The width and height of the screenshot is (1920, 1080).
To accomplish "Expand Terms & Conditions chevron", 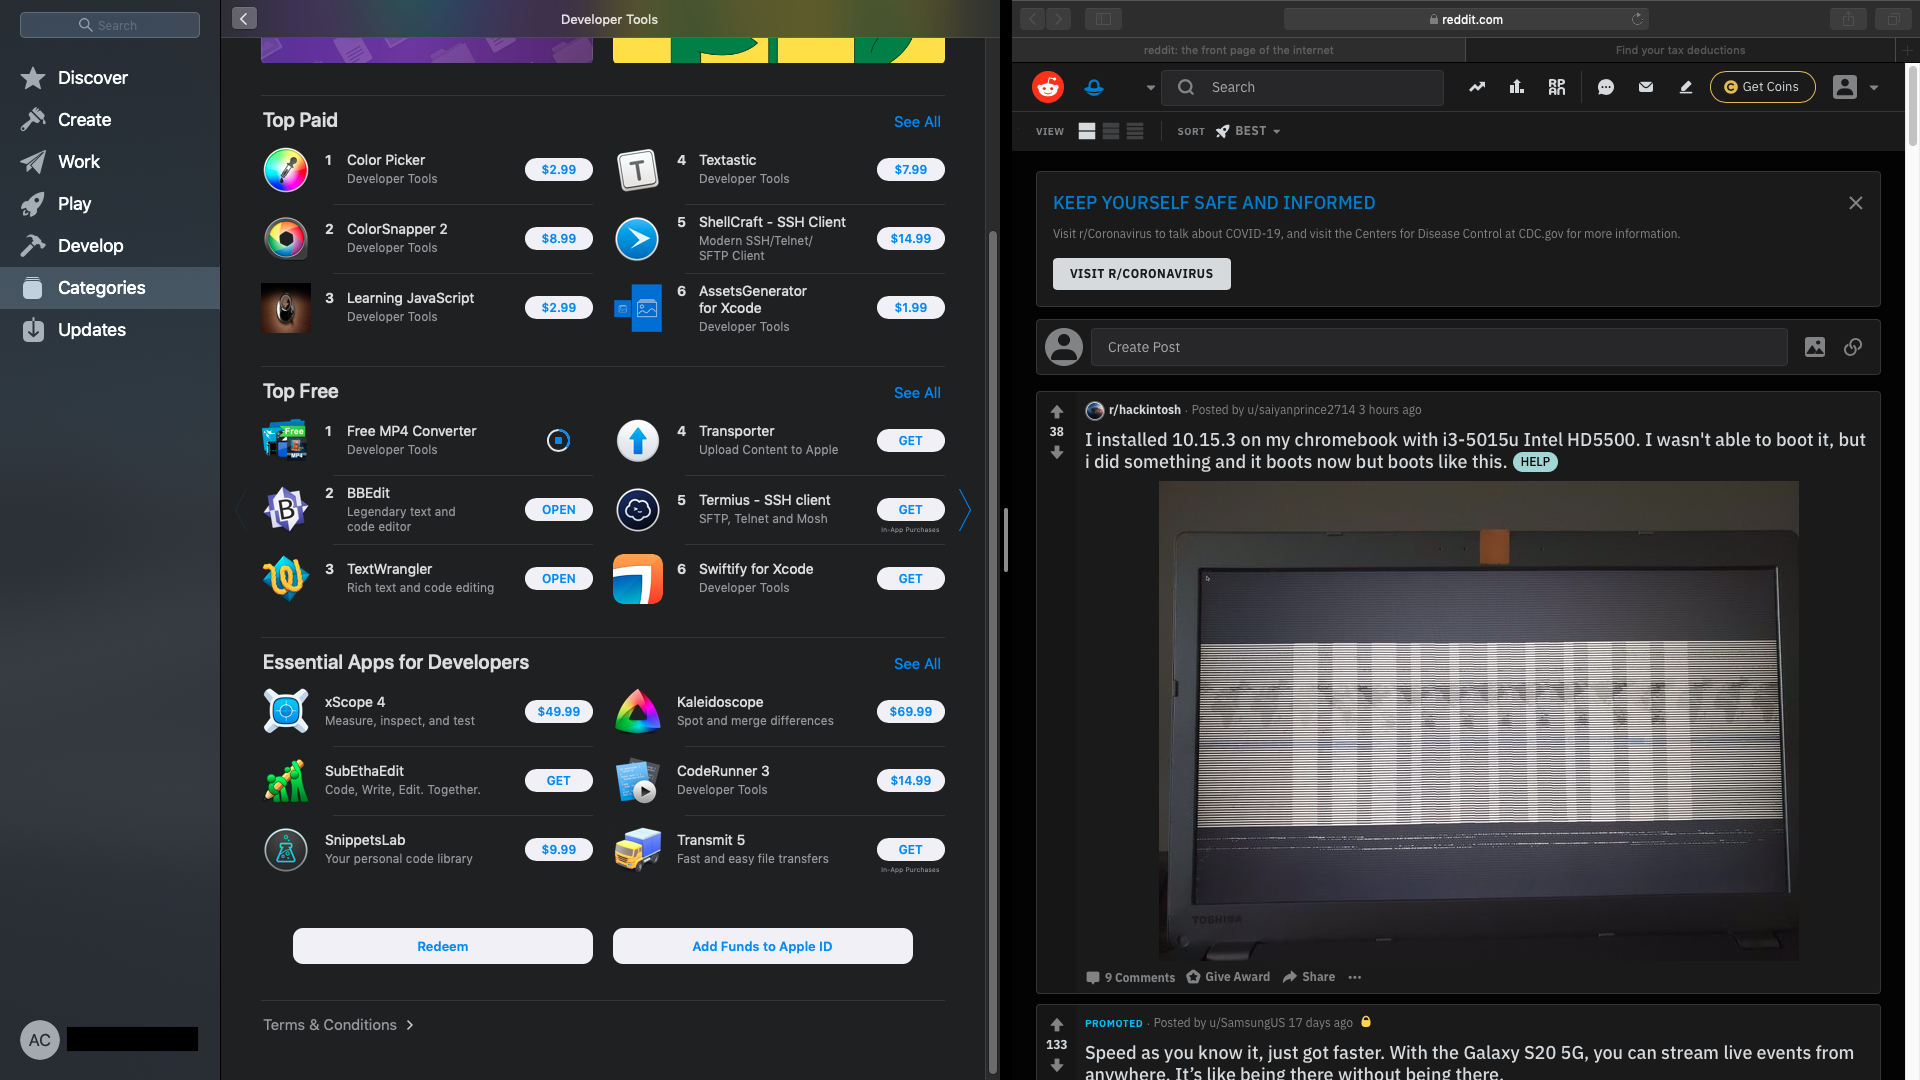I will 410,1025.
